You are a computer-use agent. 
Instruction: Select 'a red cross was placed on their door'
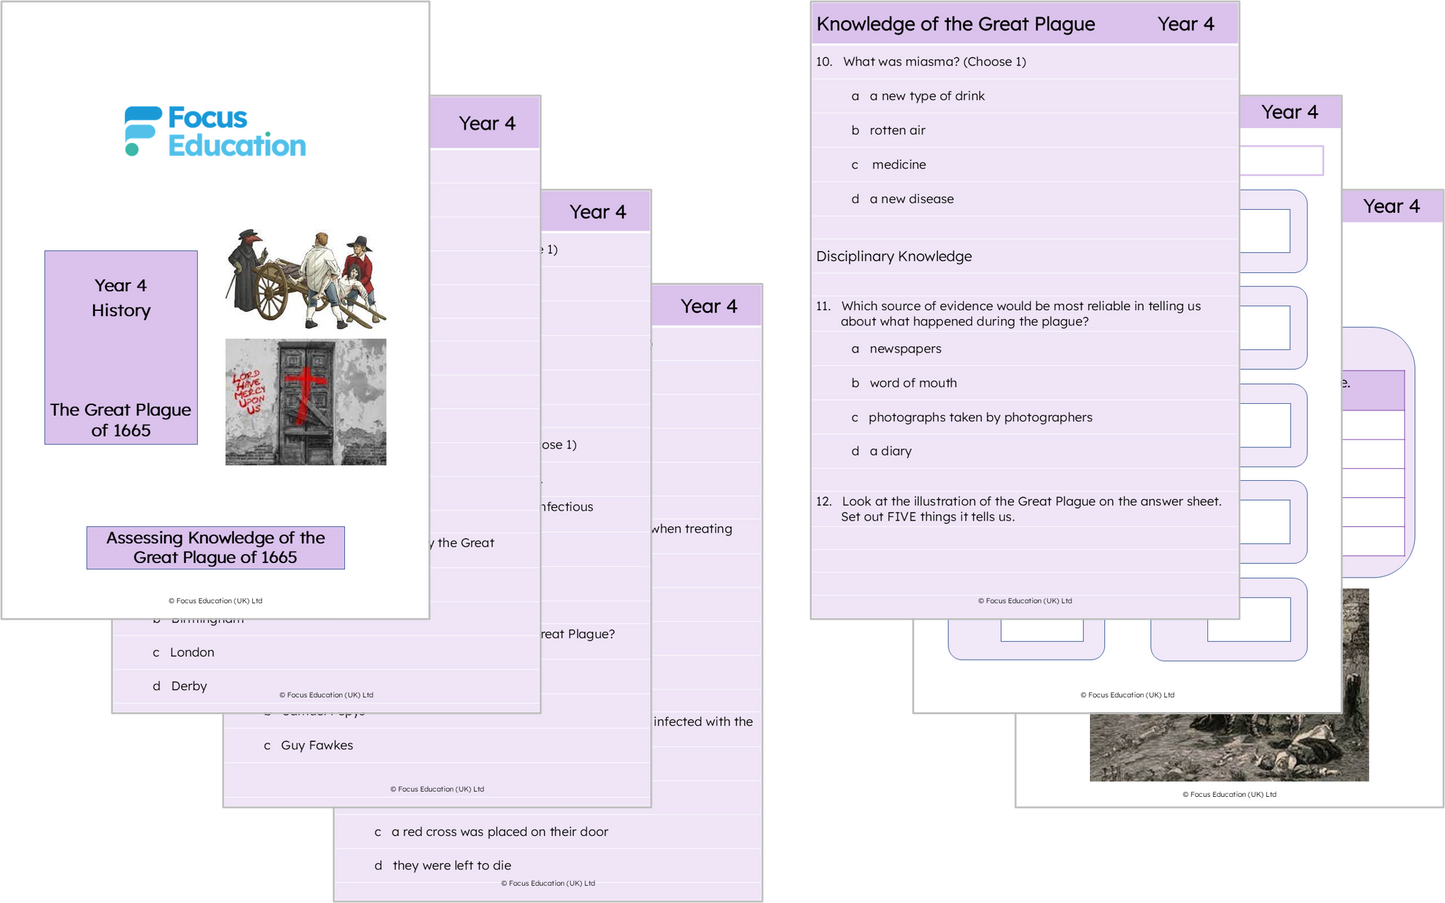(491, 831)
